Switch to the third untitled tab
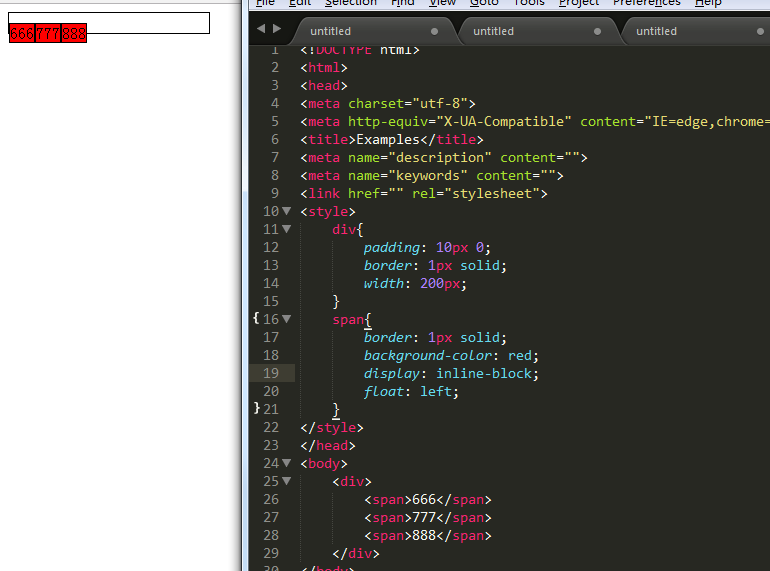 [657, 31]
